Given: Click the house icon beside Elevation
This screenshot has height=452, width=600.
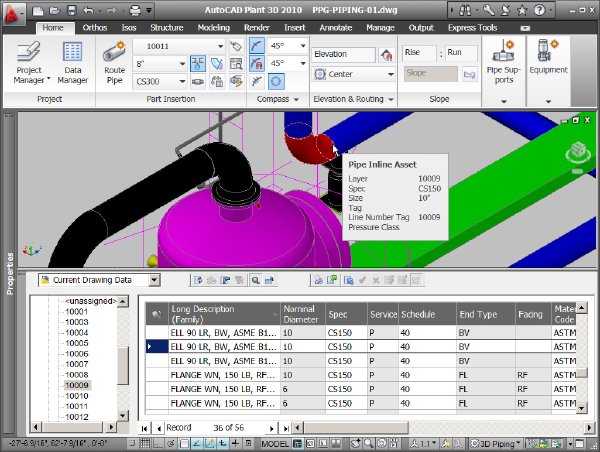Looking at the screenshot, I should point(386,55).
